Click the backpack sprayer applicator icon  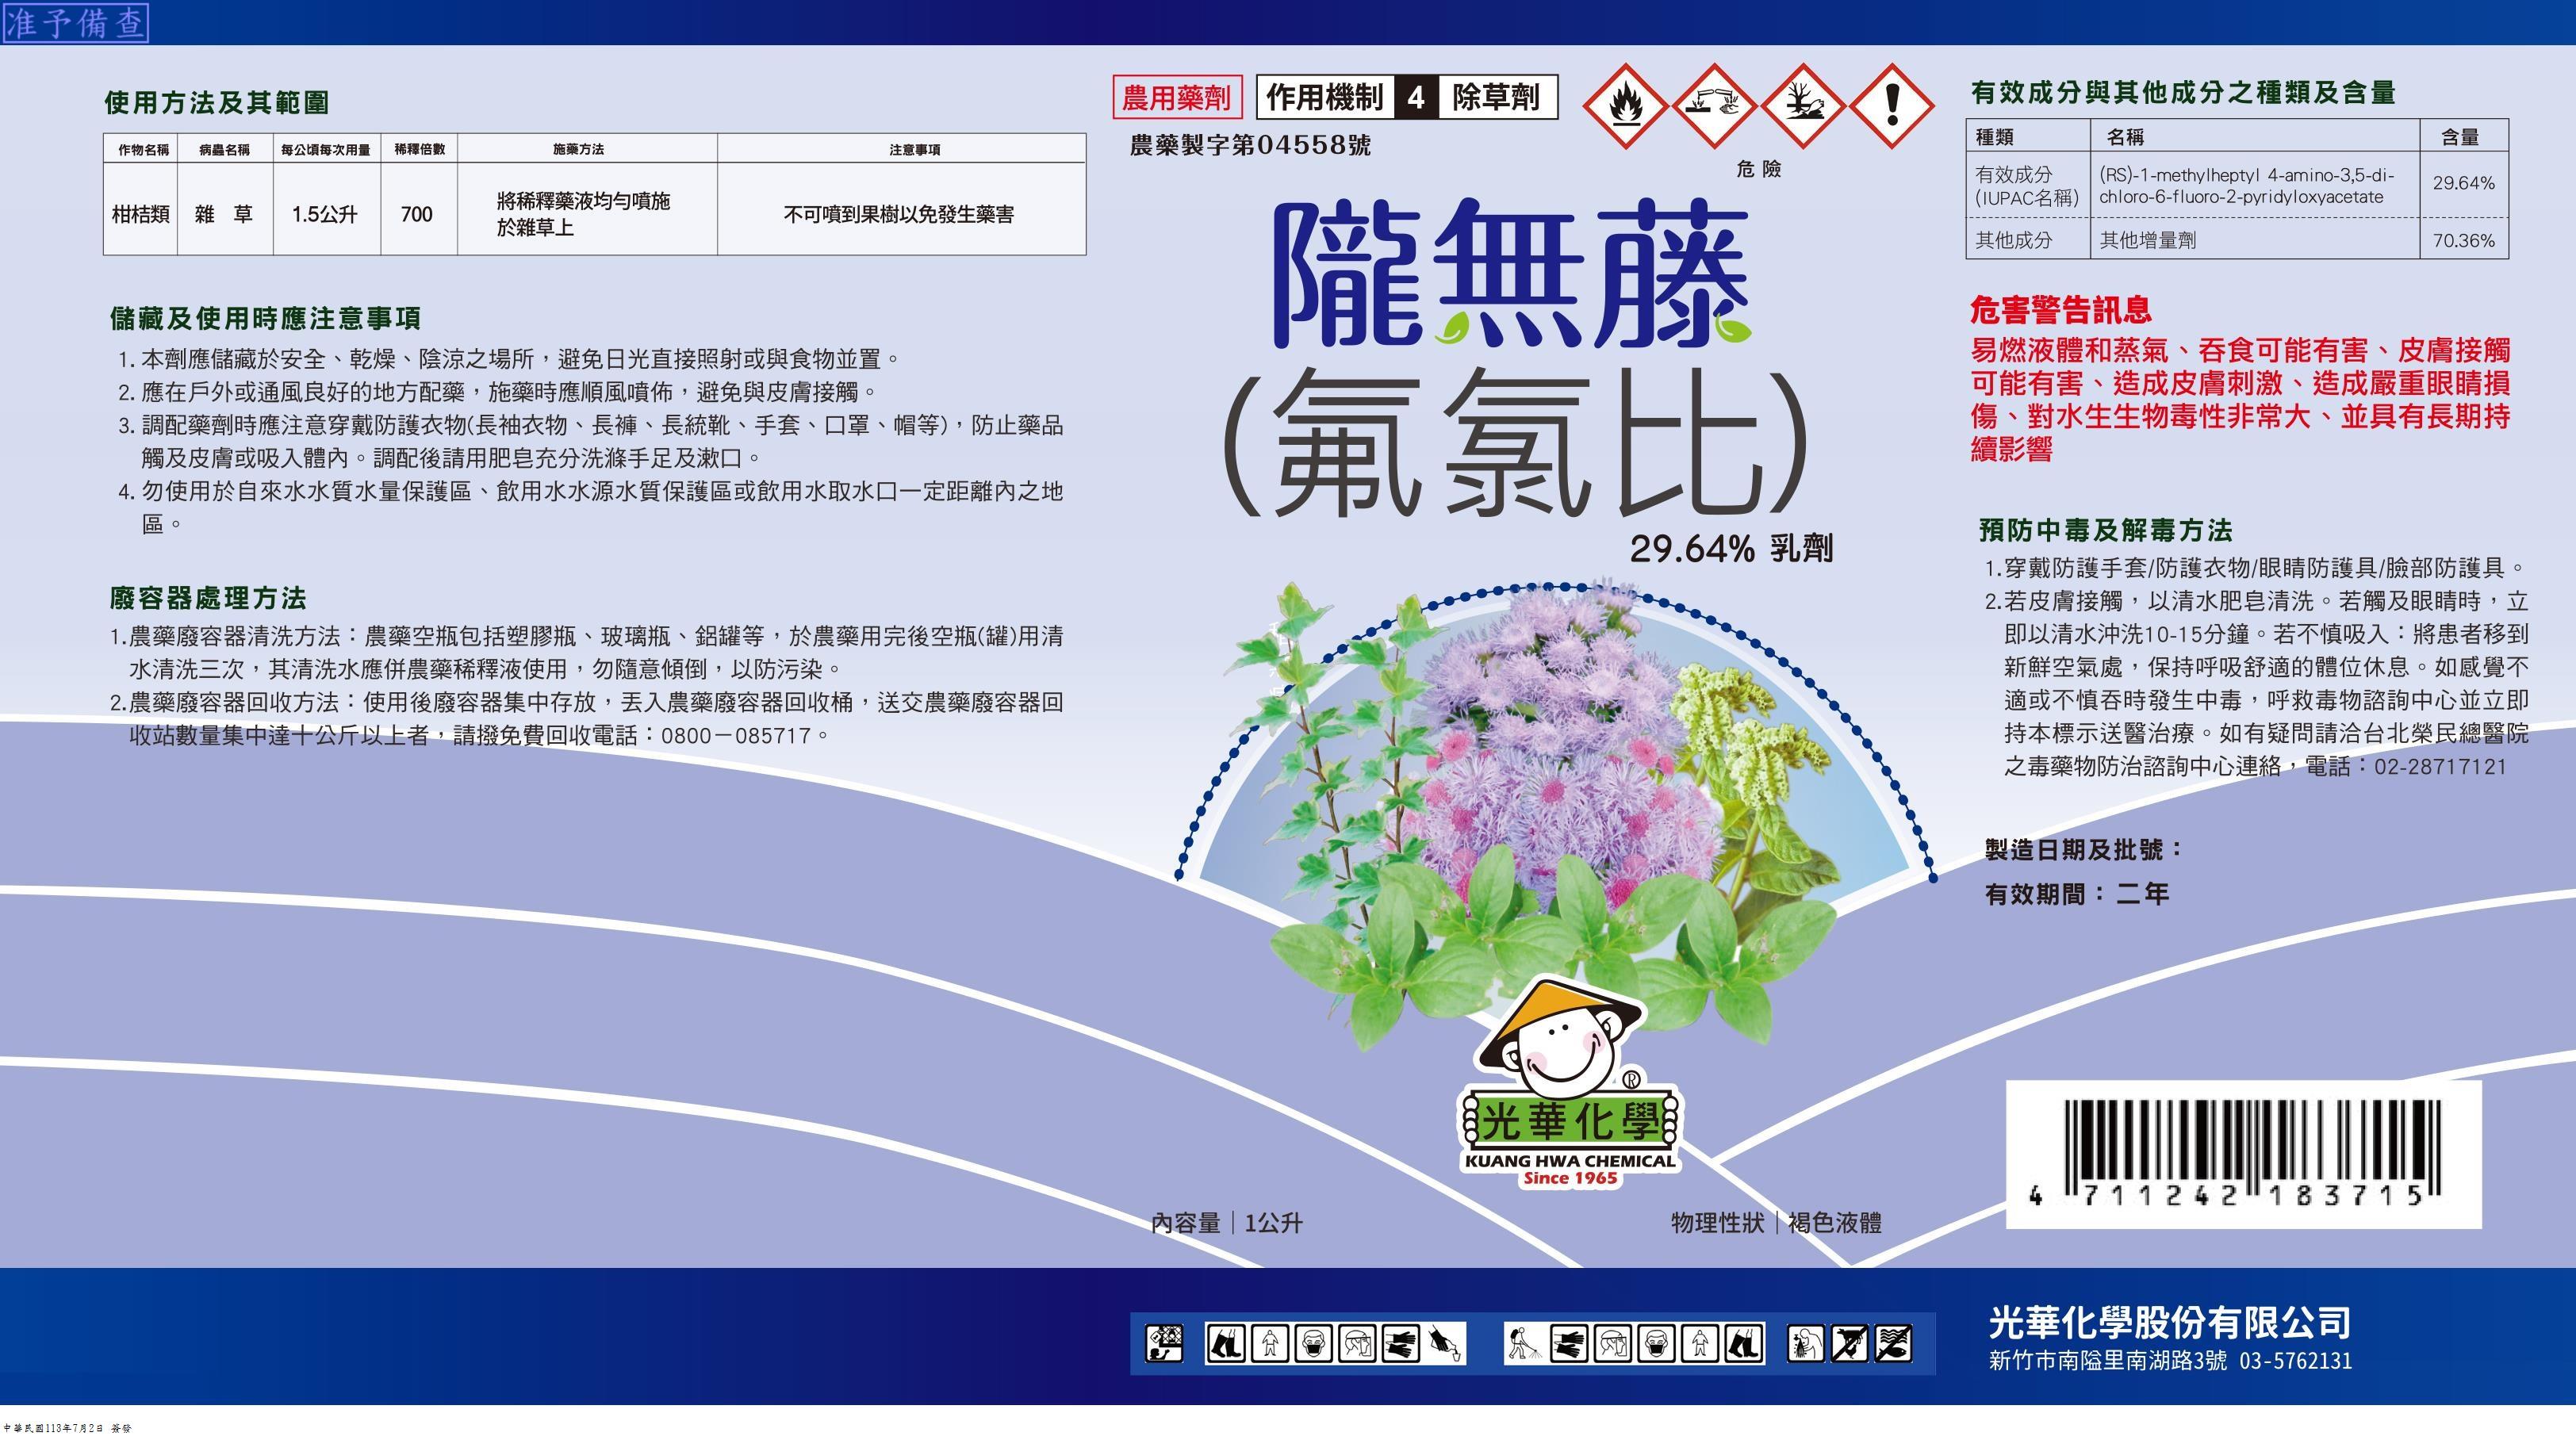click(1524, 1343)
